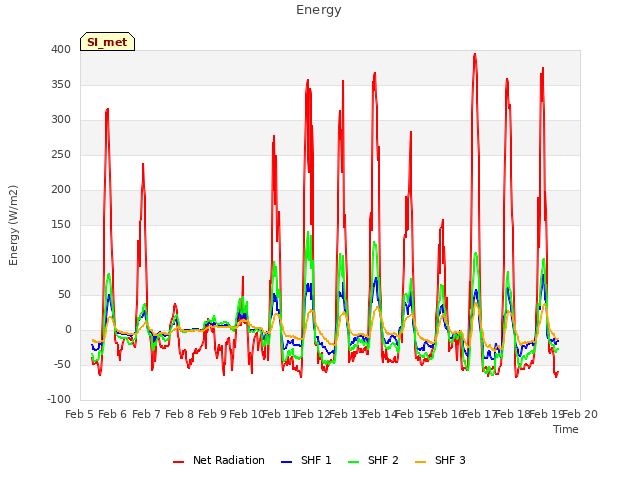This screenshot has height=480, width=640.
Task: Click the 300 y-axis tick value
Action: click(x=61, y=120)
